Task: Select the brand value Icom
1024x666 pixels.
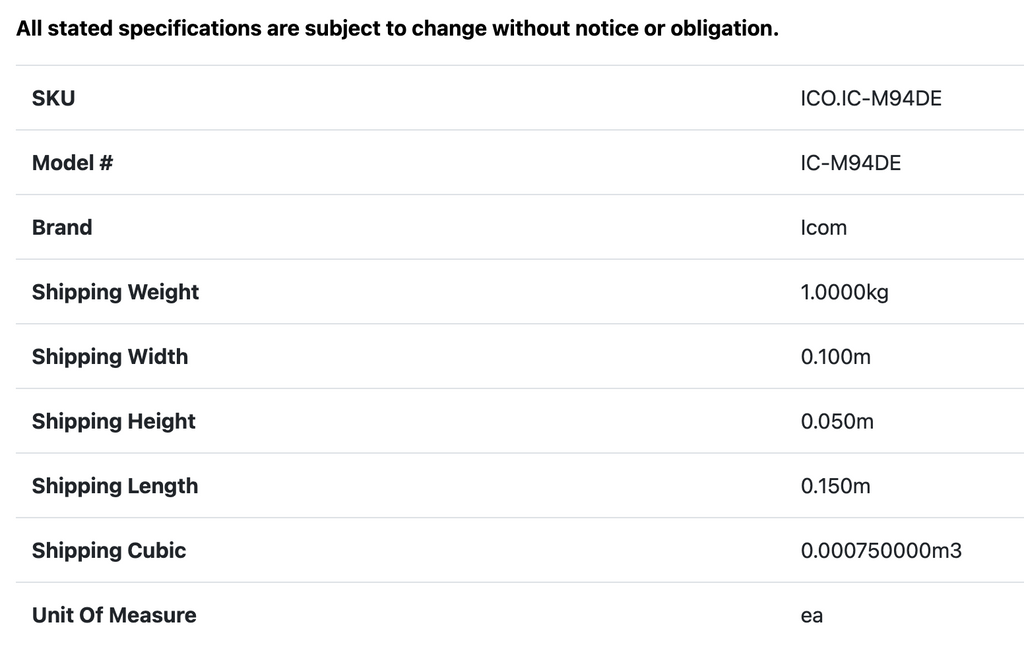Action: click(824, 227)
